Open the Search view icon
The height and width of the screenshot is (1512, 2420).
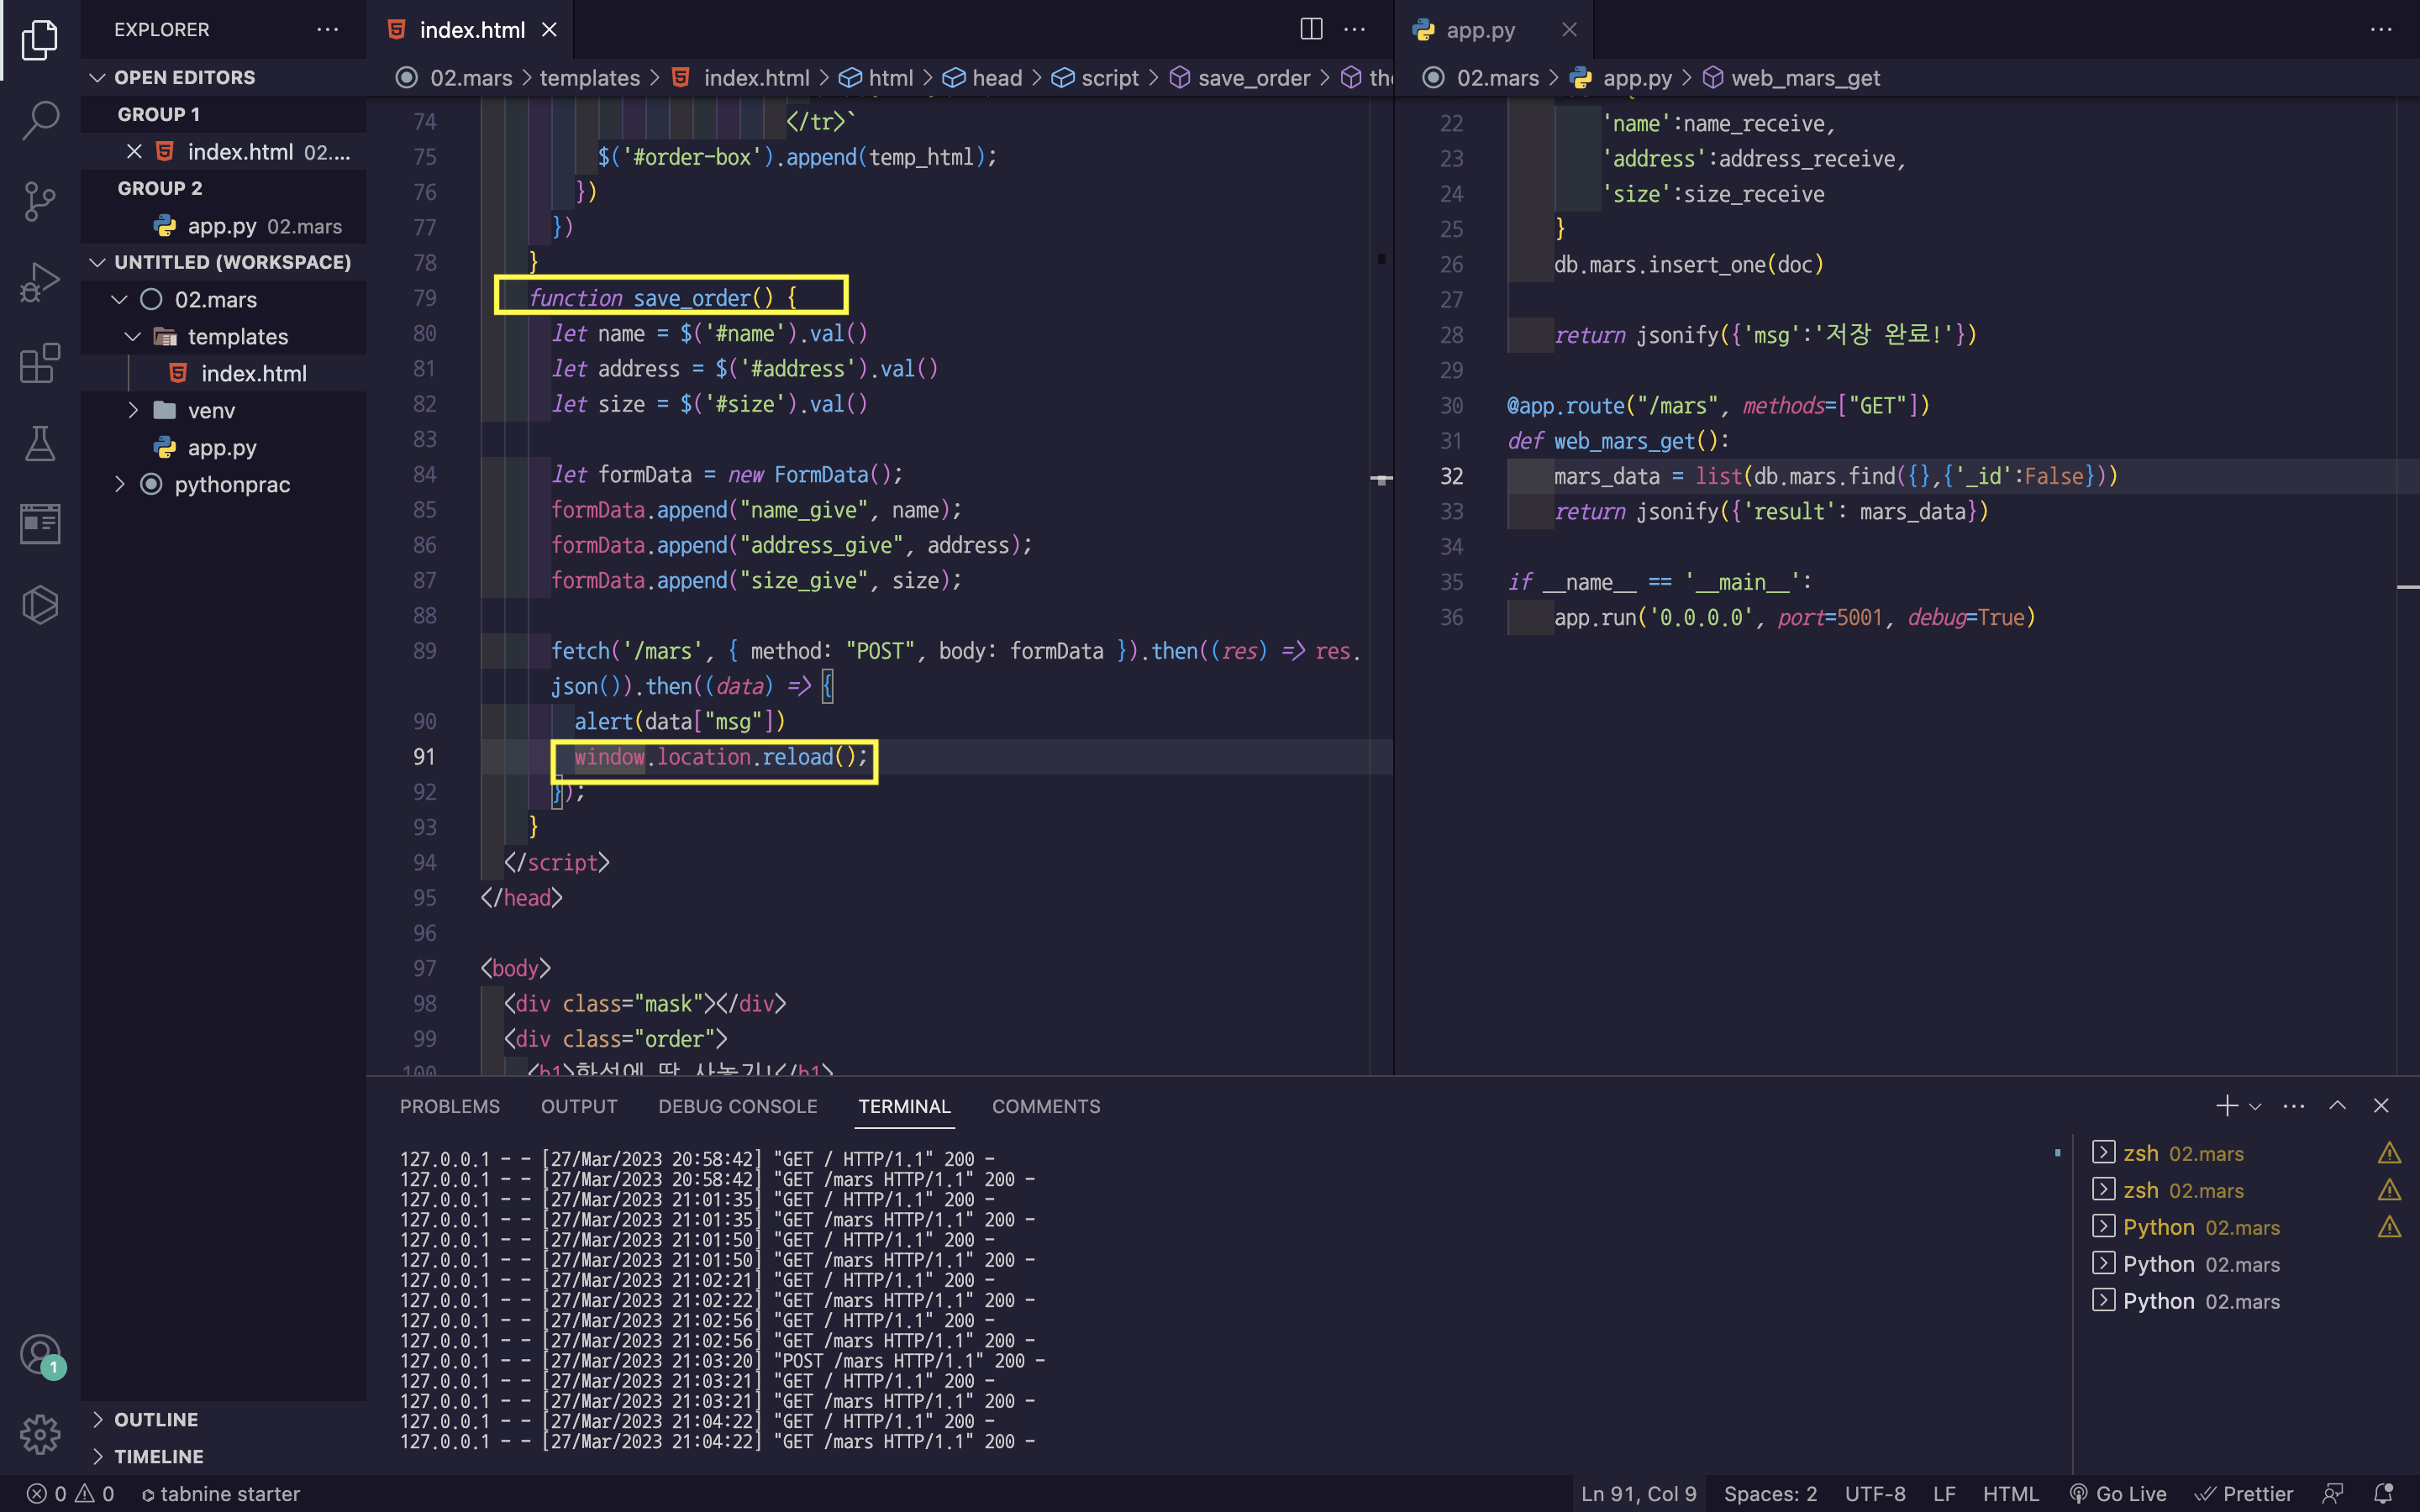pos(40,120)
